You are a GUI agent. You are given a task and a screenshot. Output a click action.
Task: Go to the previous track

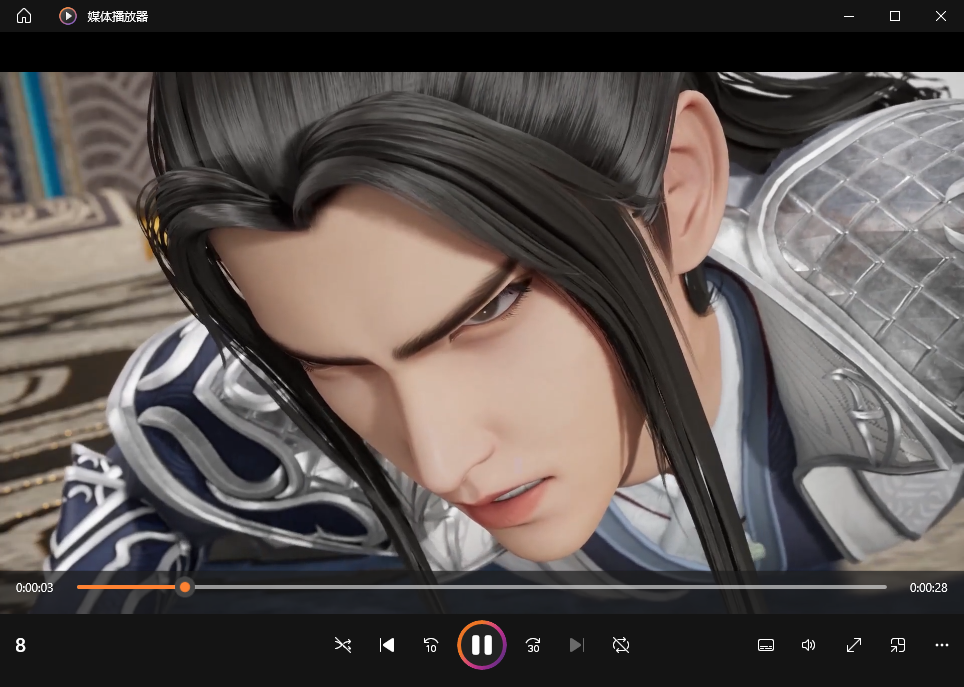point(387,645)
